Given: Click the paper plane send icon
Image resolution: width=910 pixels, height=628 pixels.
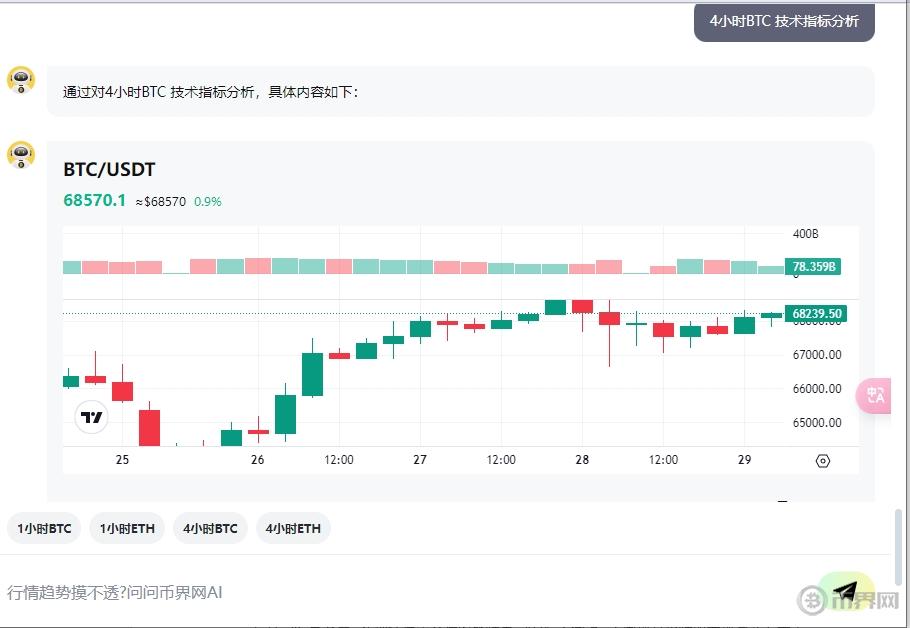Looking at the screenshot, I should pyautogui.click(x=845, y=591).
